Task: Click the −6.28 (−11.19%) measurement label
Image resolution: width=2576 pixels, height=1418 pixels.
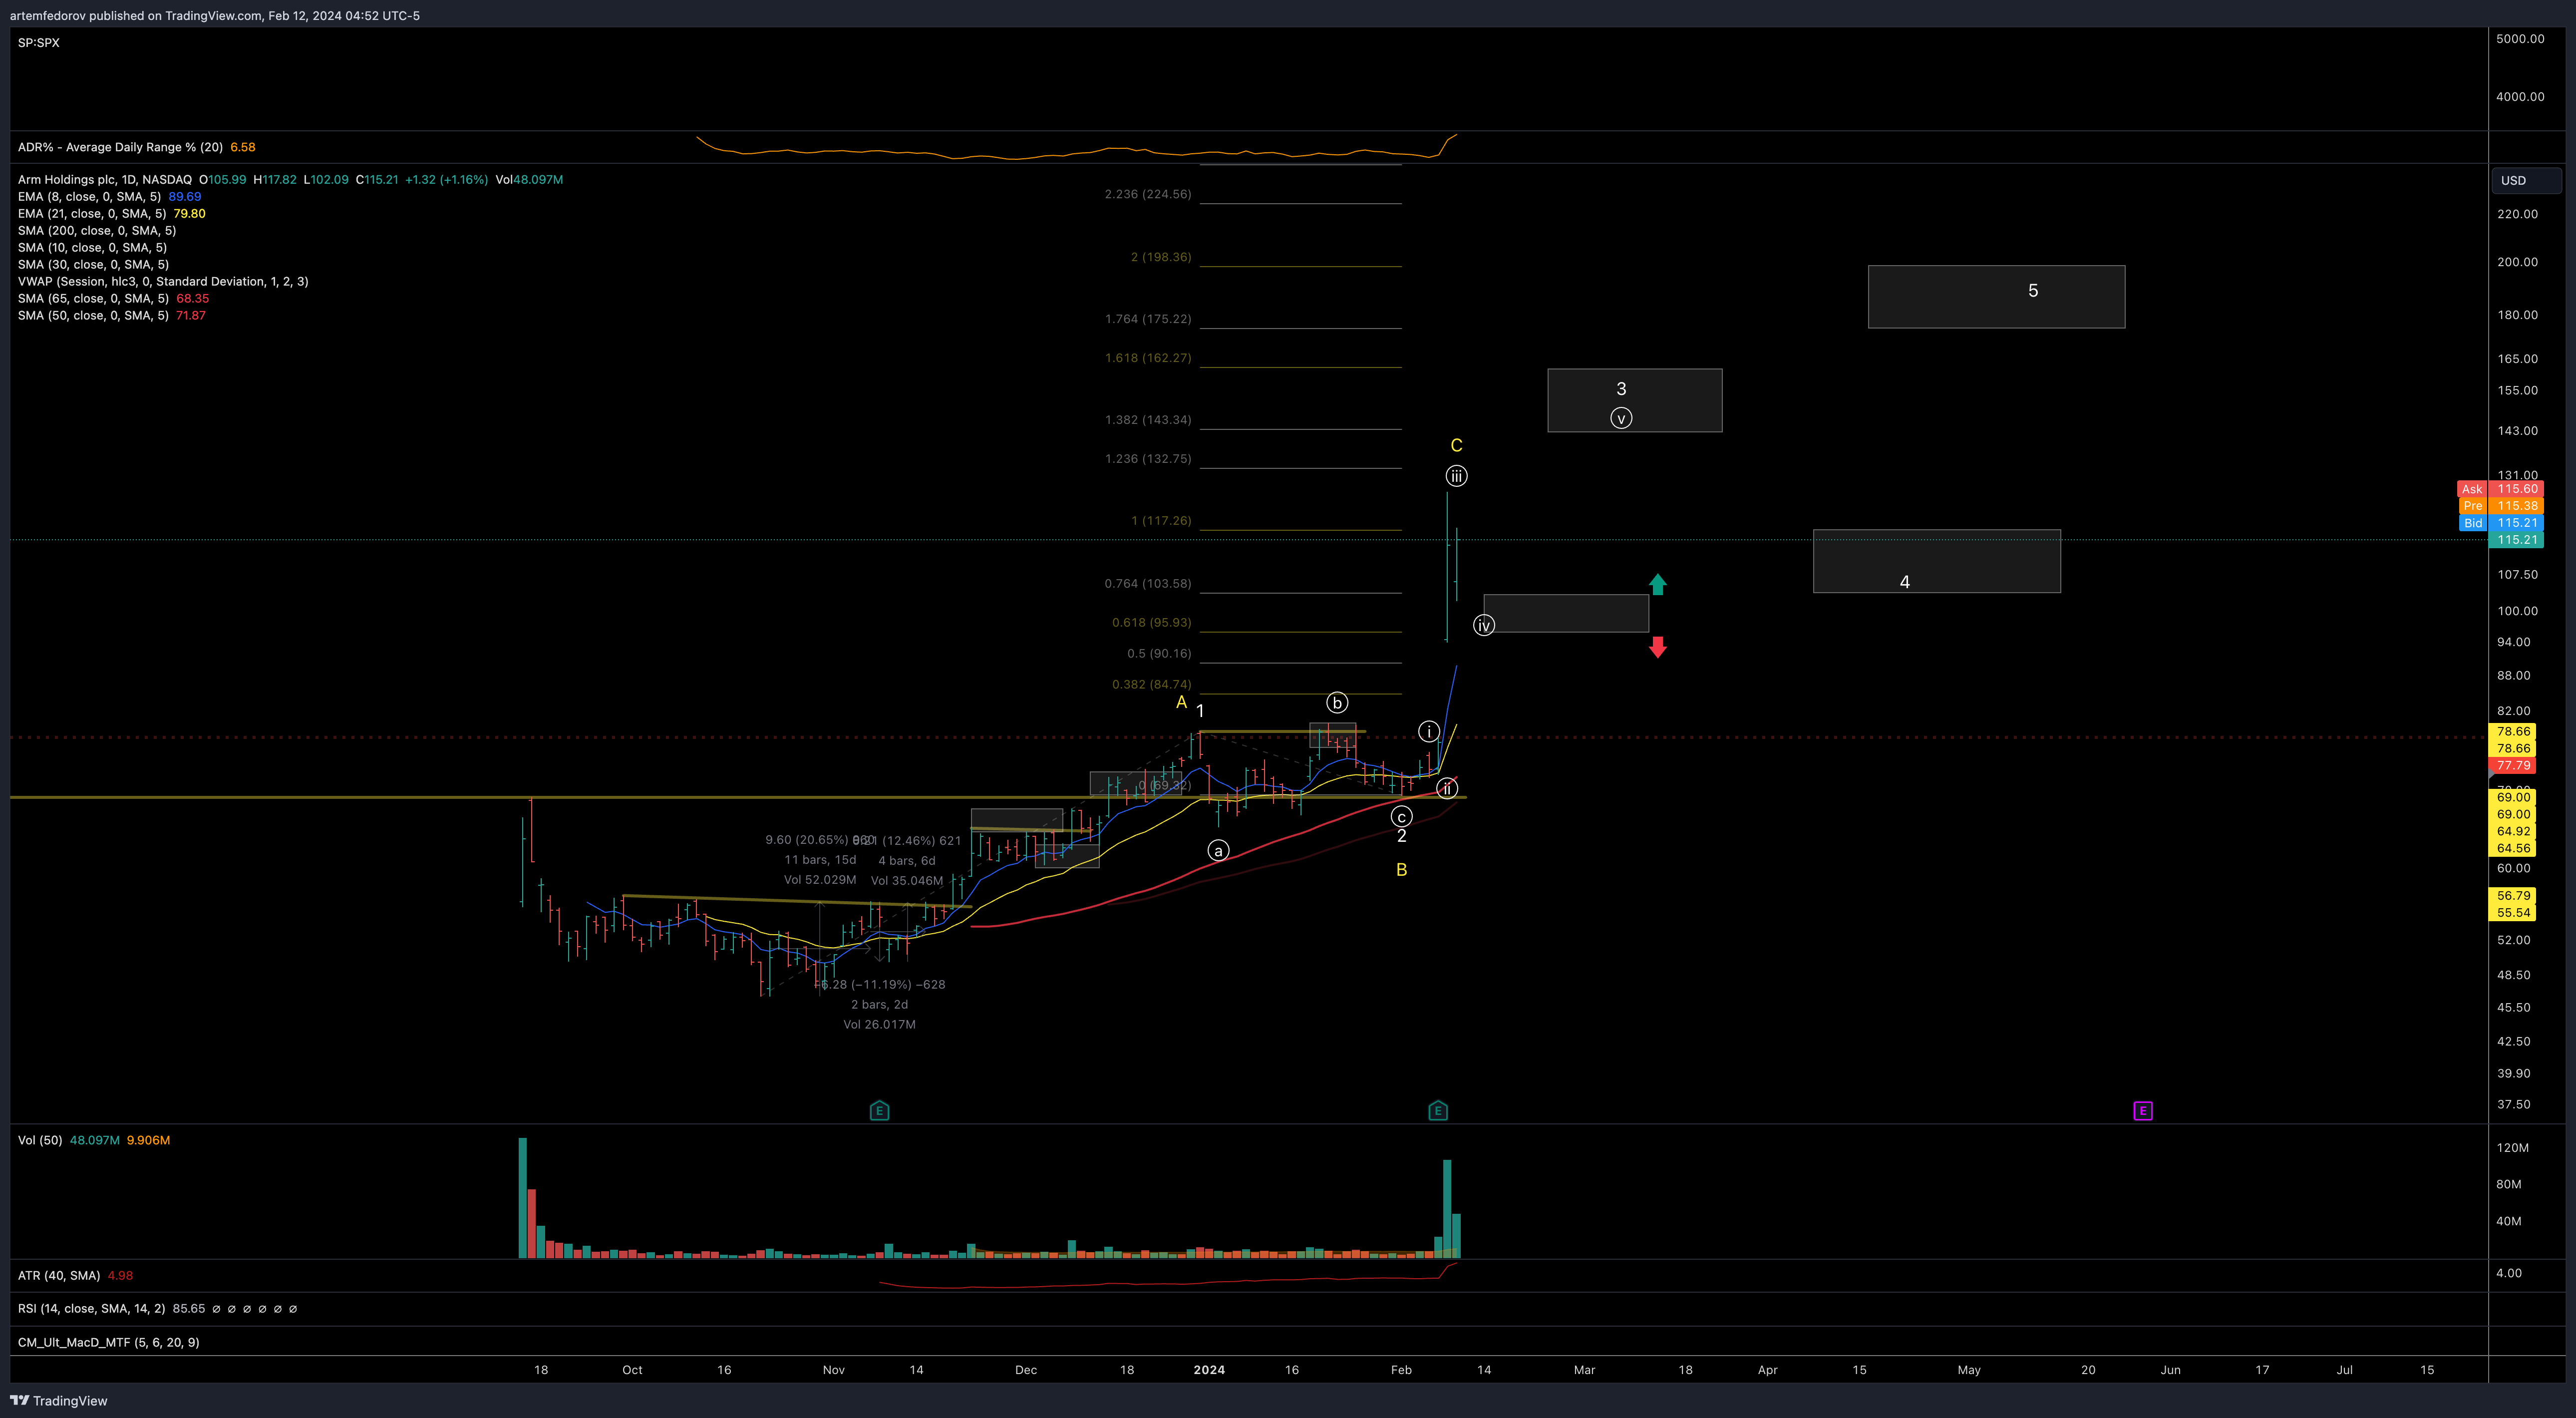Action: (x=880, y=985)
